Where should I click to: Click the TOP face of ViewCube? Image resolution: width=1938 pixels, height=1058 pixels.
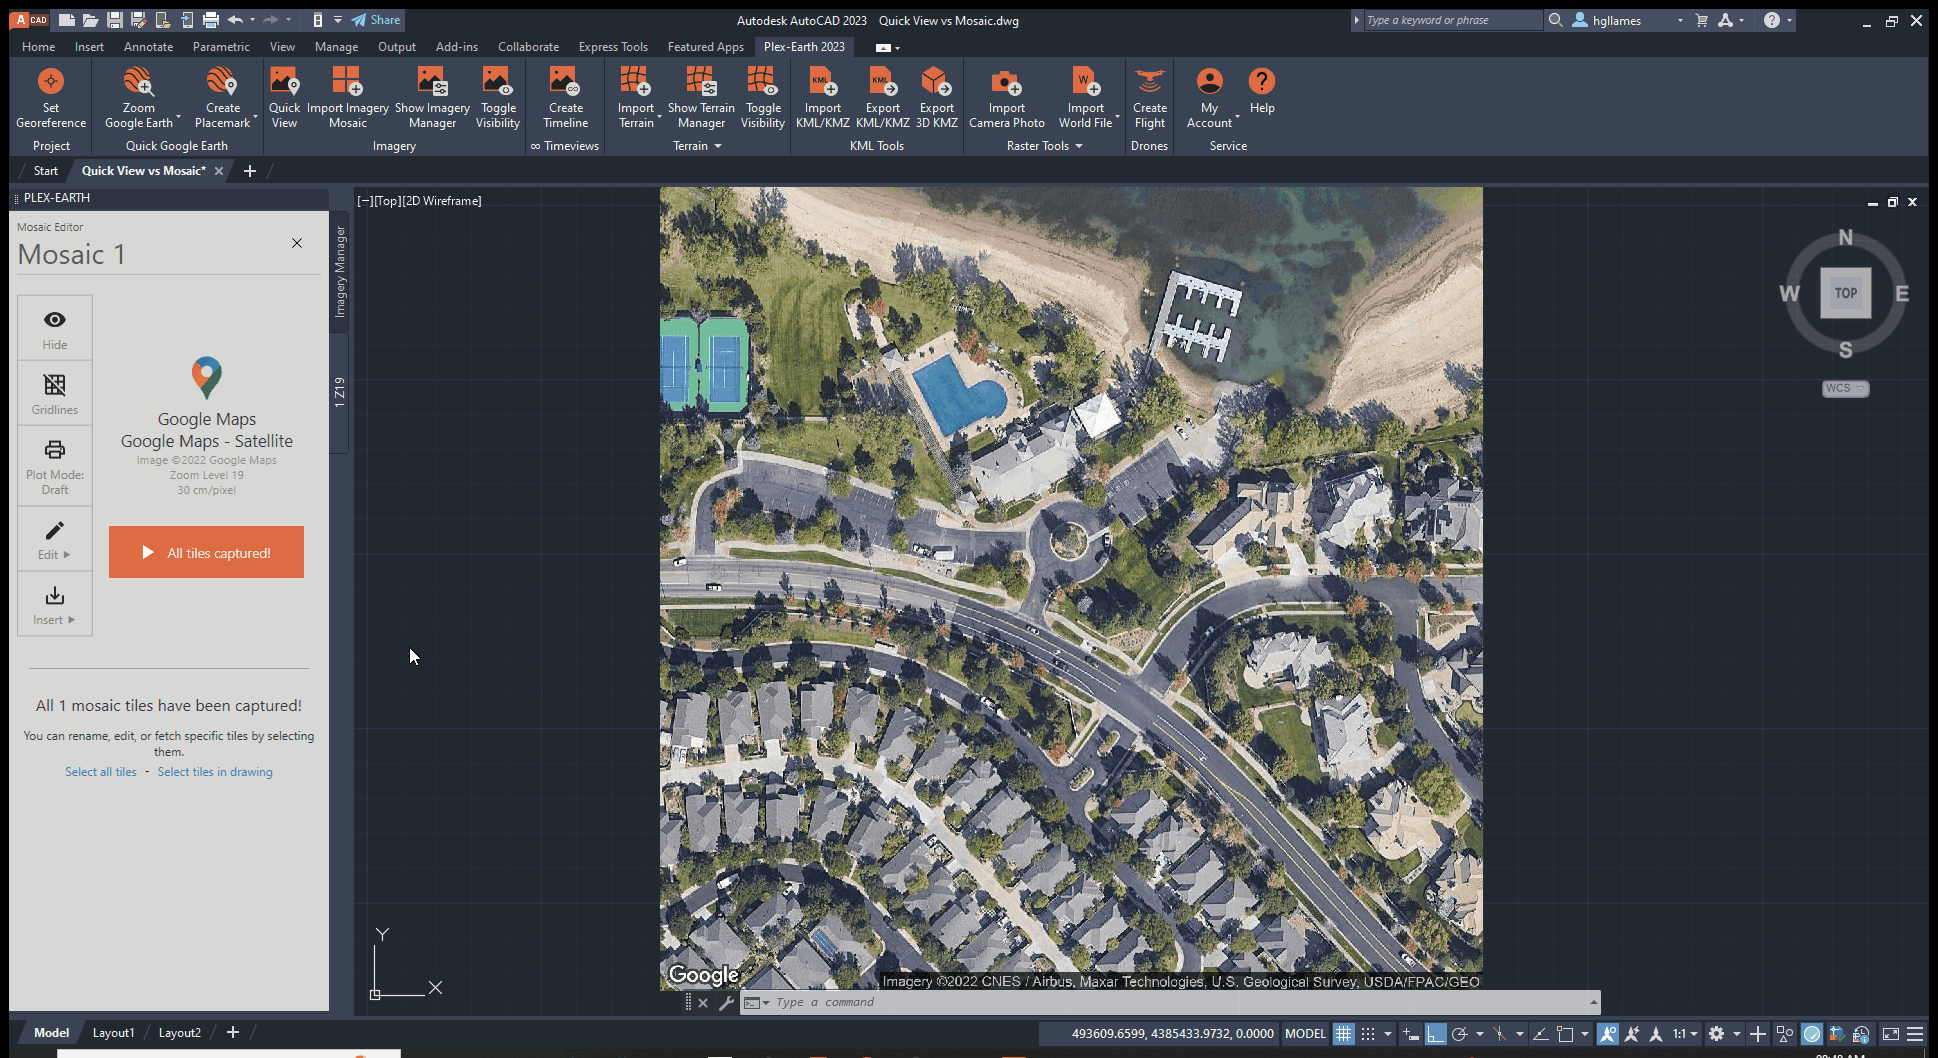(x=1846, y=293)
